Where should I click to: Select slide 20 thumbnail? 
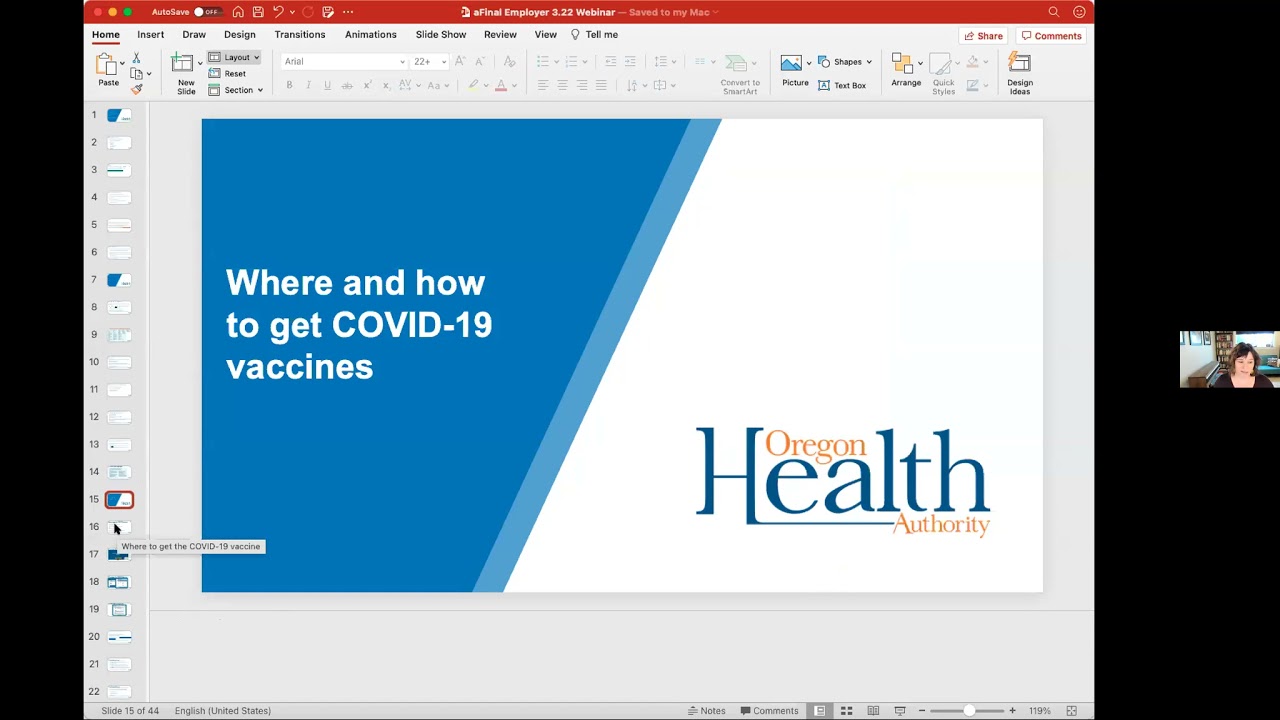119,637
